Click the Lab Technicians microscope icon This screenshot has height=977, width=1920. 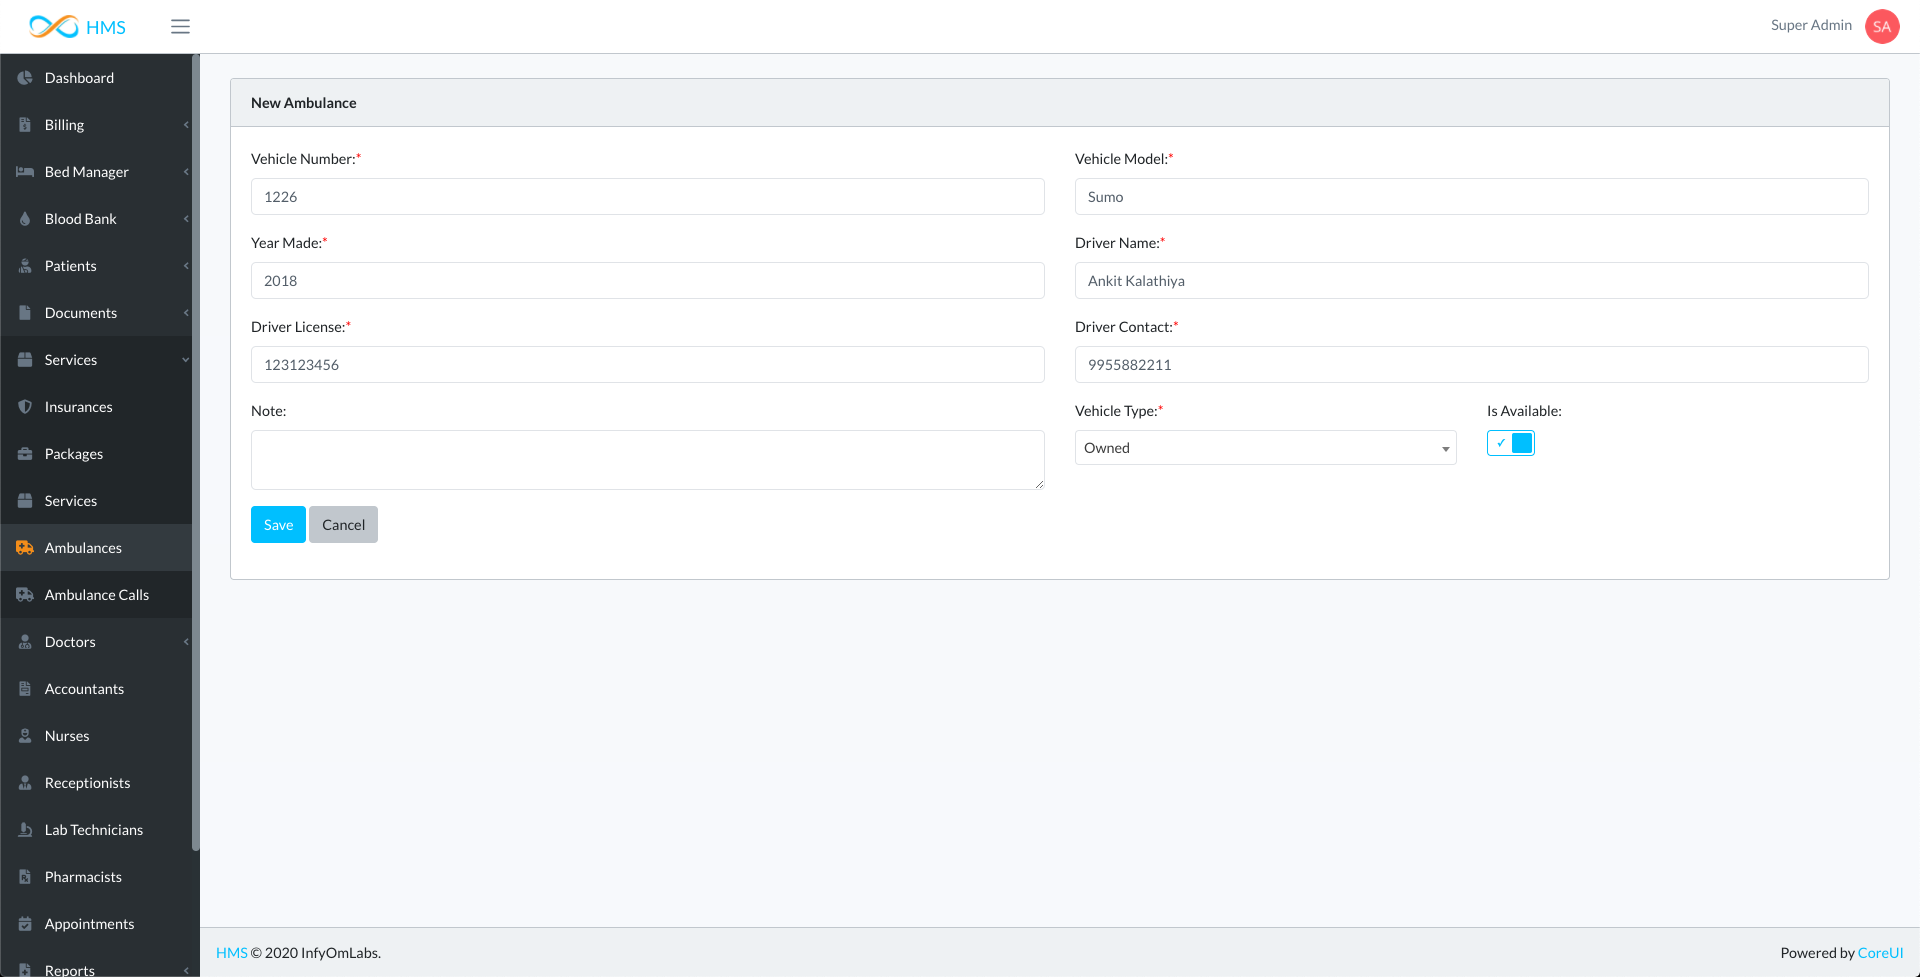[25, 830]
